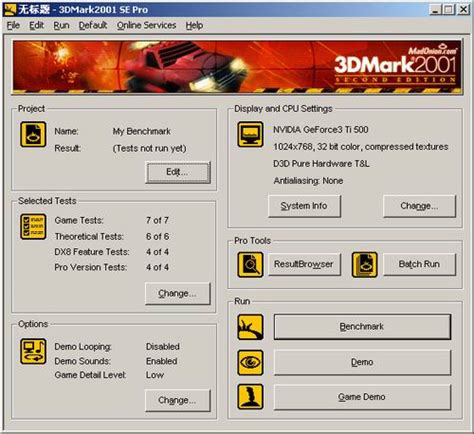Screen dimensions: 474x434
Task: Launch the ResultBrowser tool
Action: pos(304,264)
